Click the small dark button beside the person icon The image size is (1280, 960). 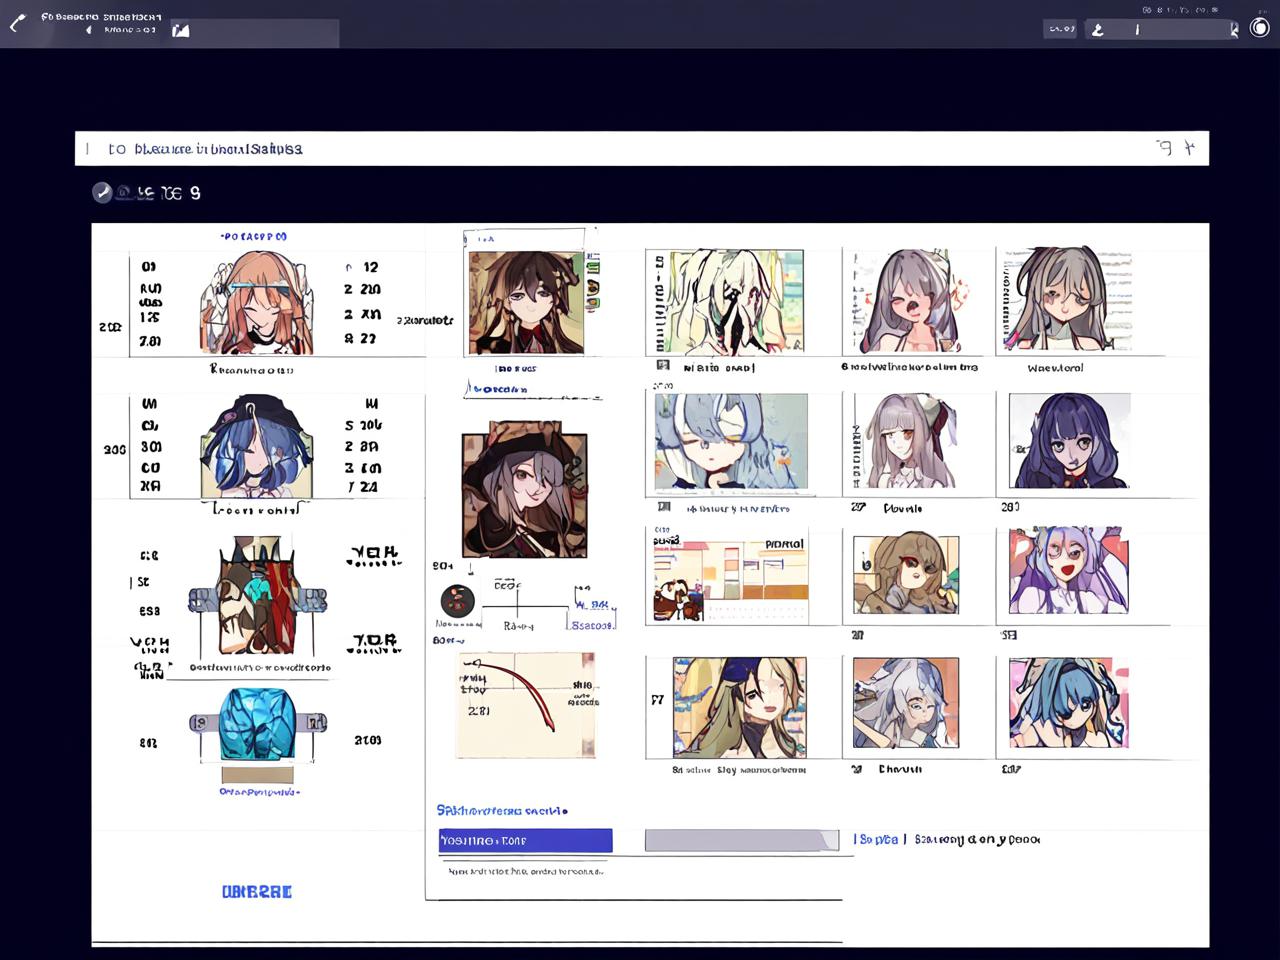pos(1060,29)
